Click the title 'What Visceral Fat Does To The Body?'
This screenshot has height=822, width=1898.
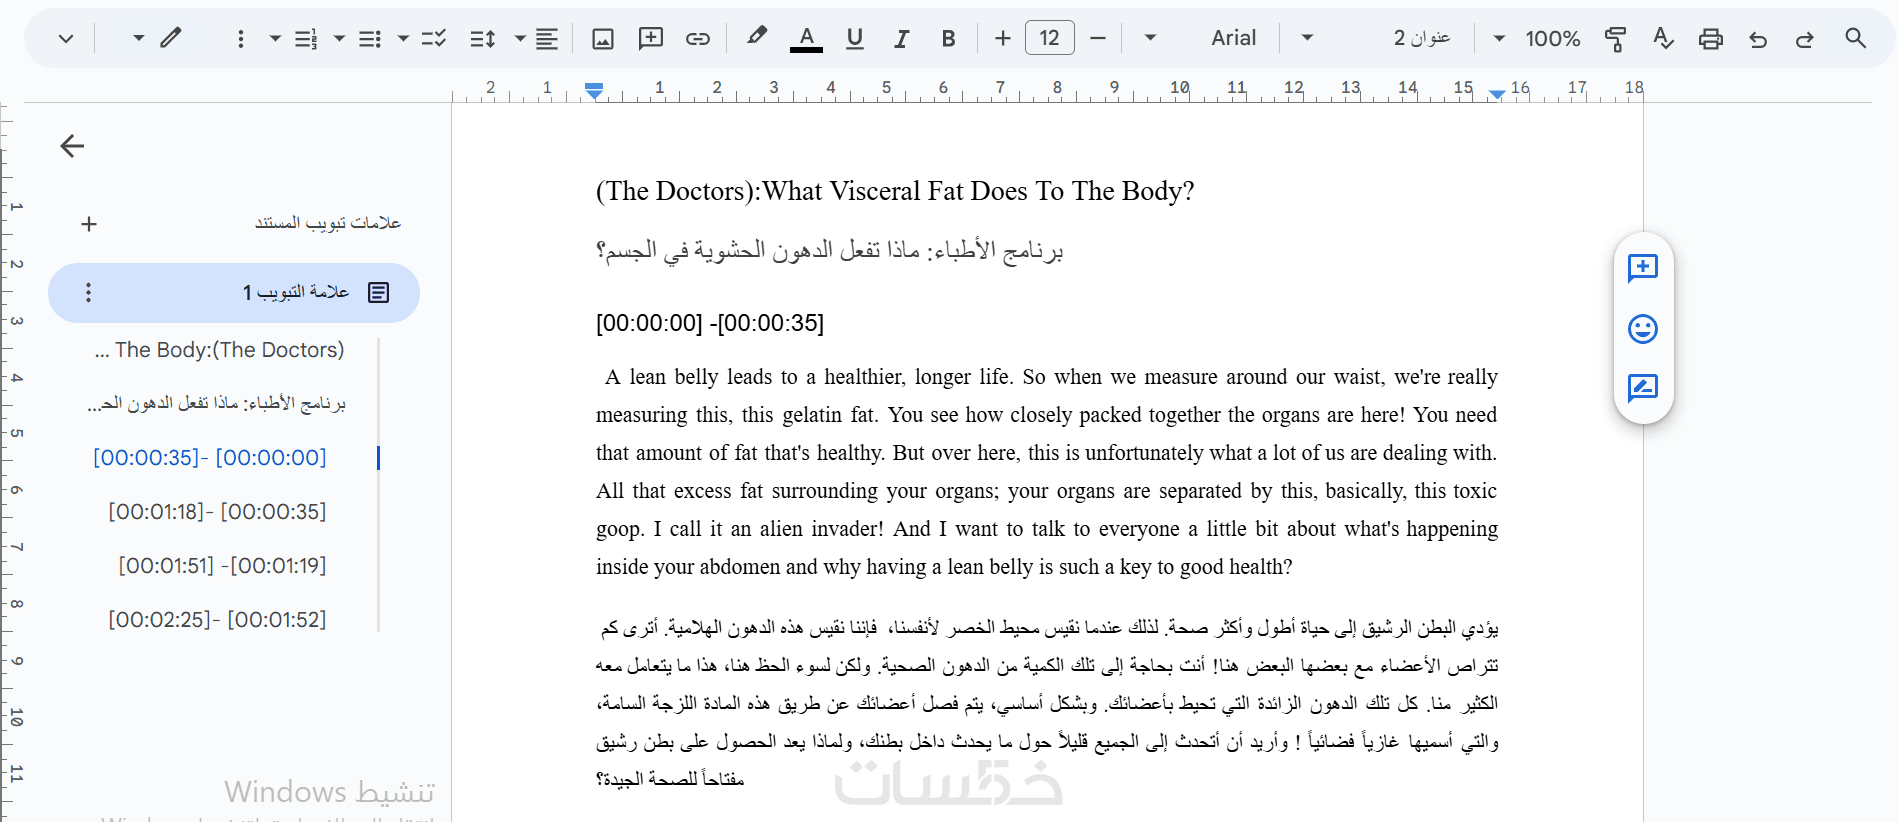pos(979,191)
